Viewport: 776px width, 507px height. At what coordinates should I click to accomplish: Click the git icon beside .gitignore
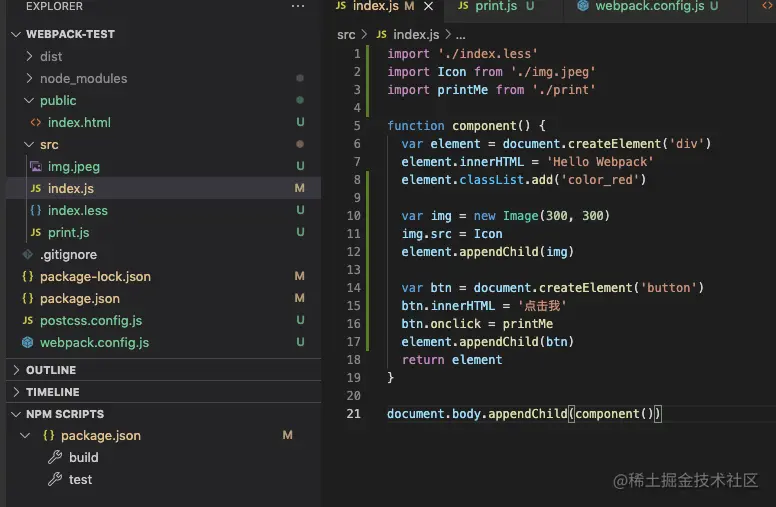28,254
